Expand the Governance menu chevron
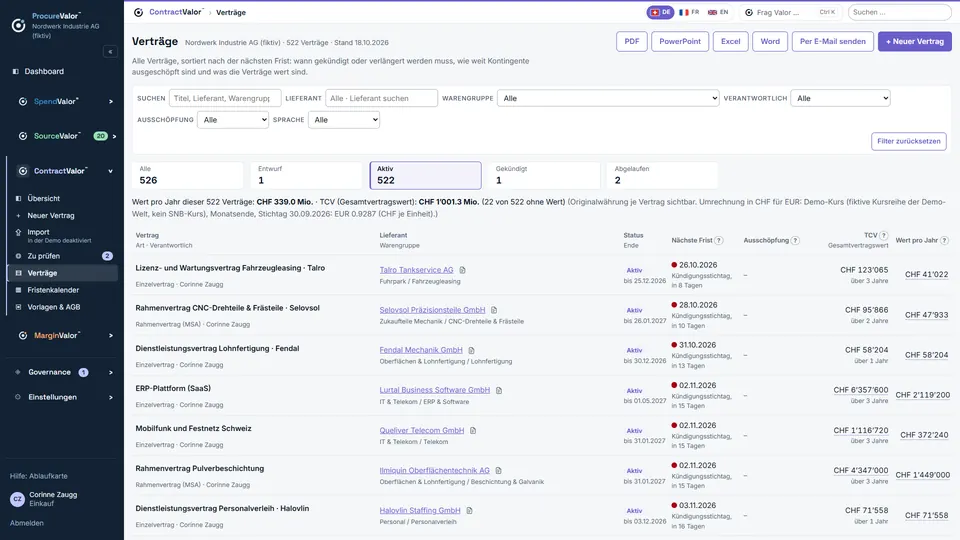 click(111, 372)
